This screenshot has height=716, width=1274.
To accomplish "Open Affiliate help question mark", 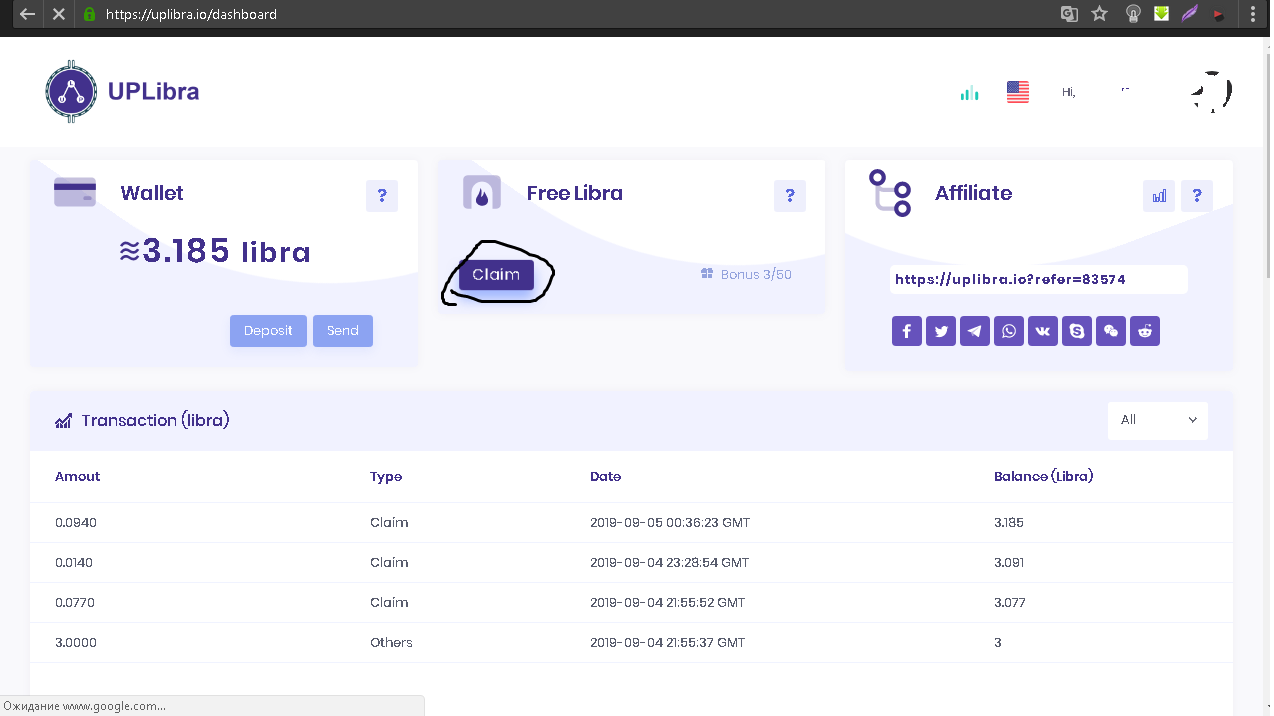I will pos(1197,196).
